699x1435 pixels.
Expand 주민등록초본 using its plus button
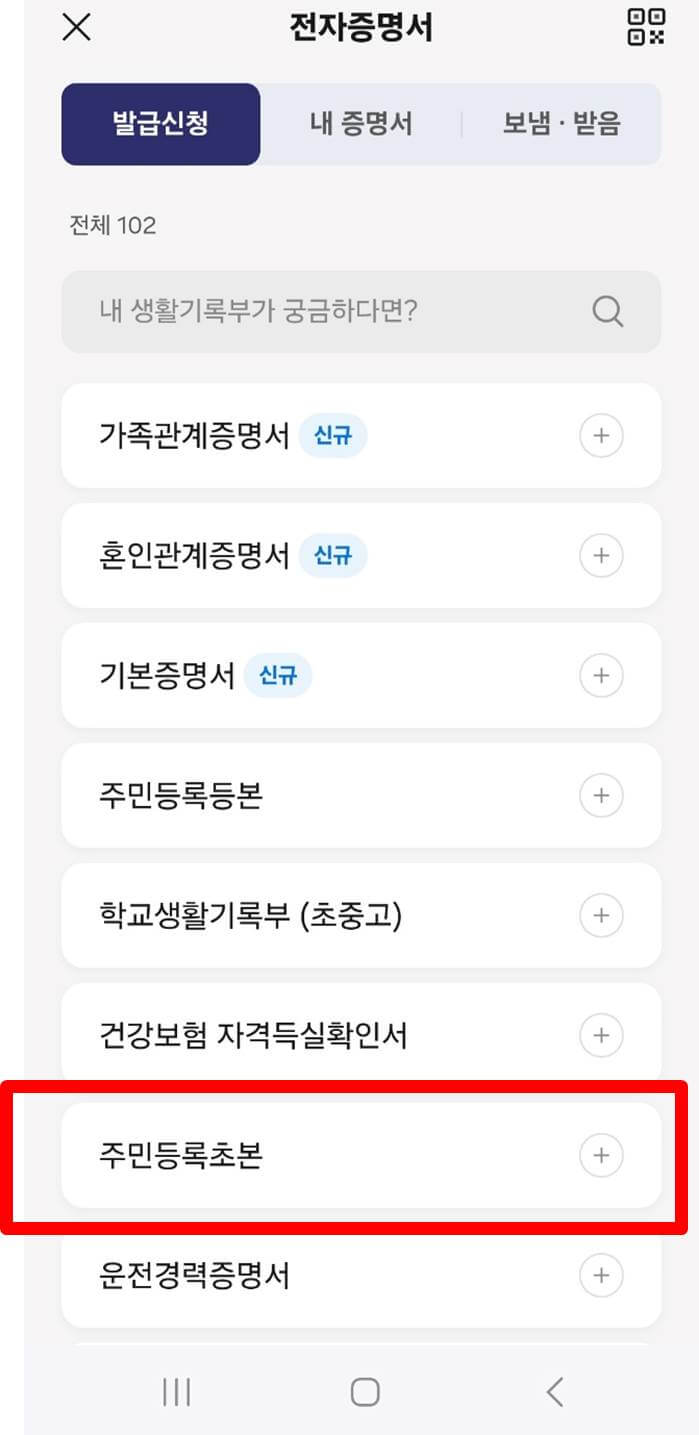click(601, 1155)
